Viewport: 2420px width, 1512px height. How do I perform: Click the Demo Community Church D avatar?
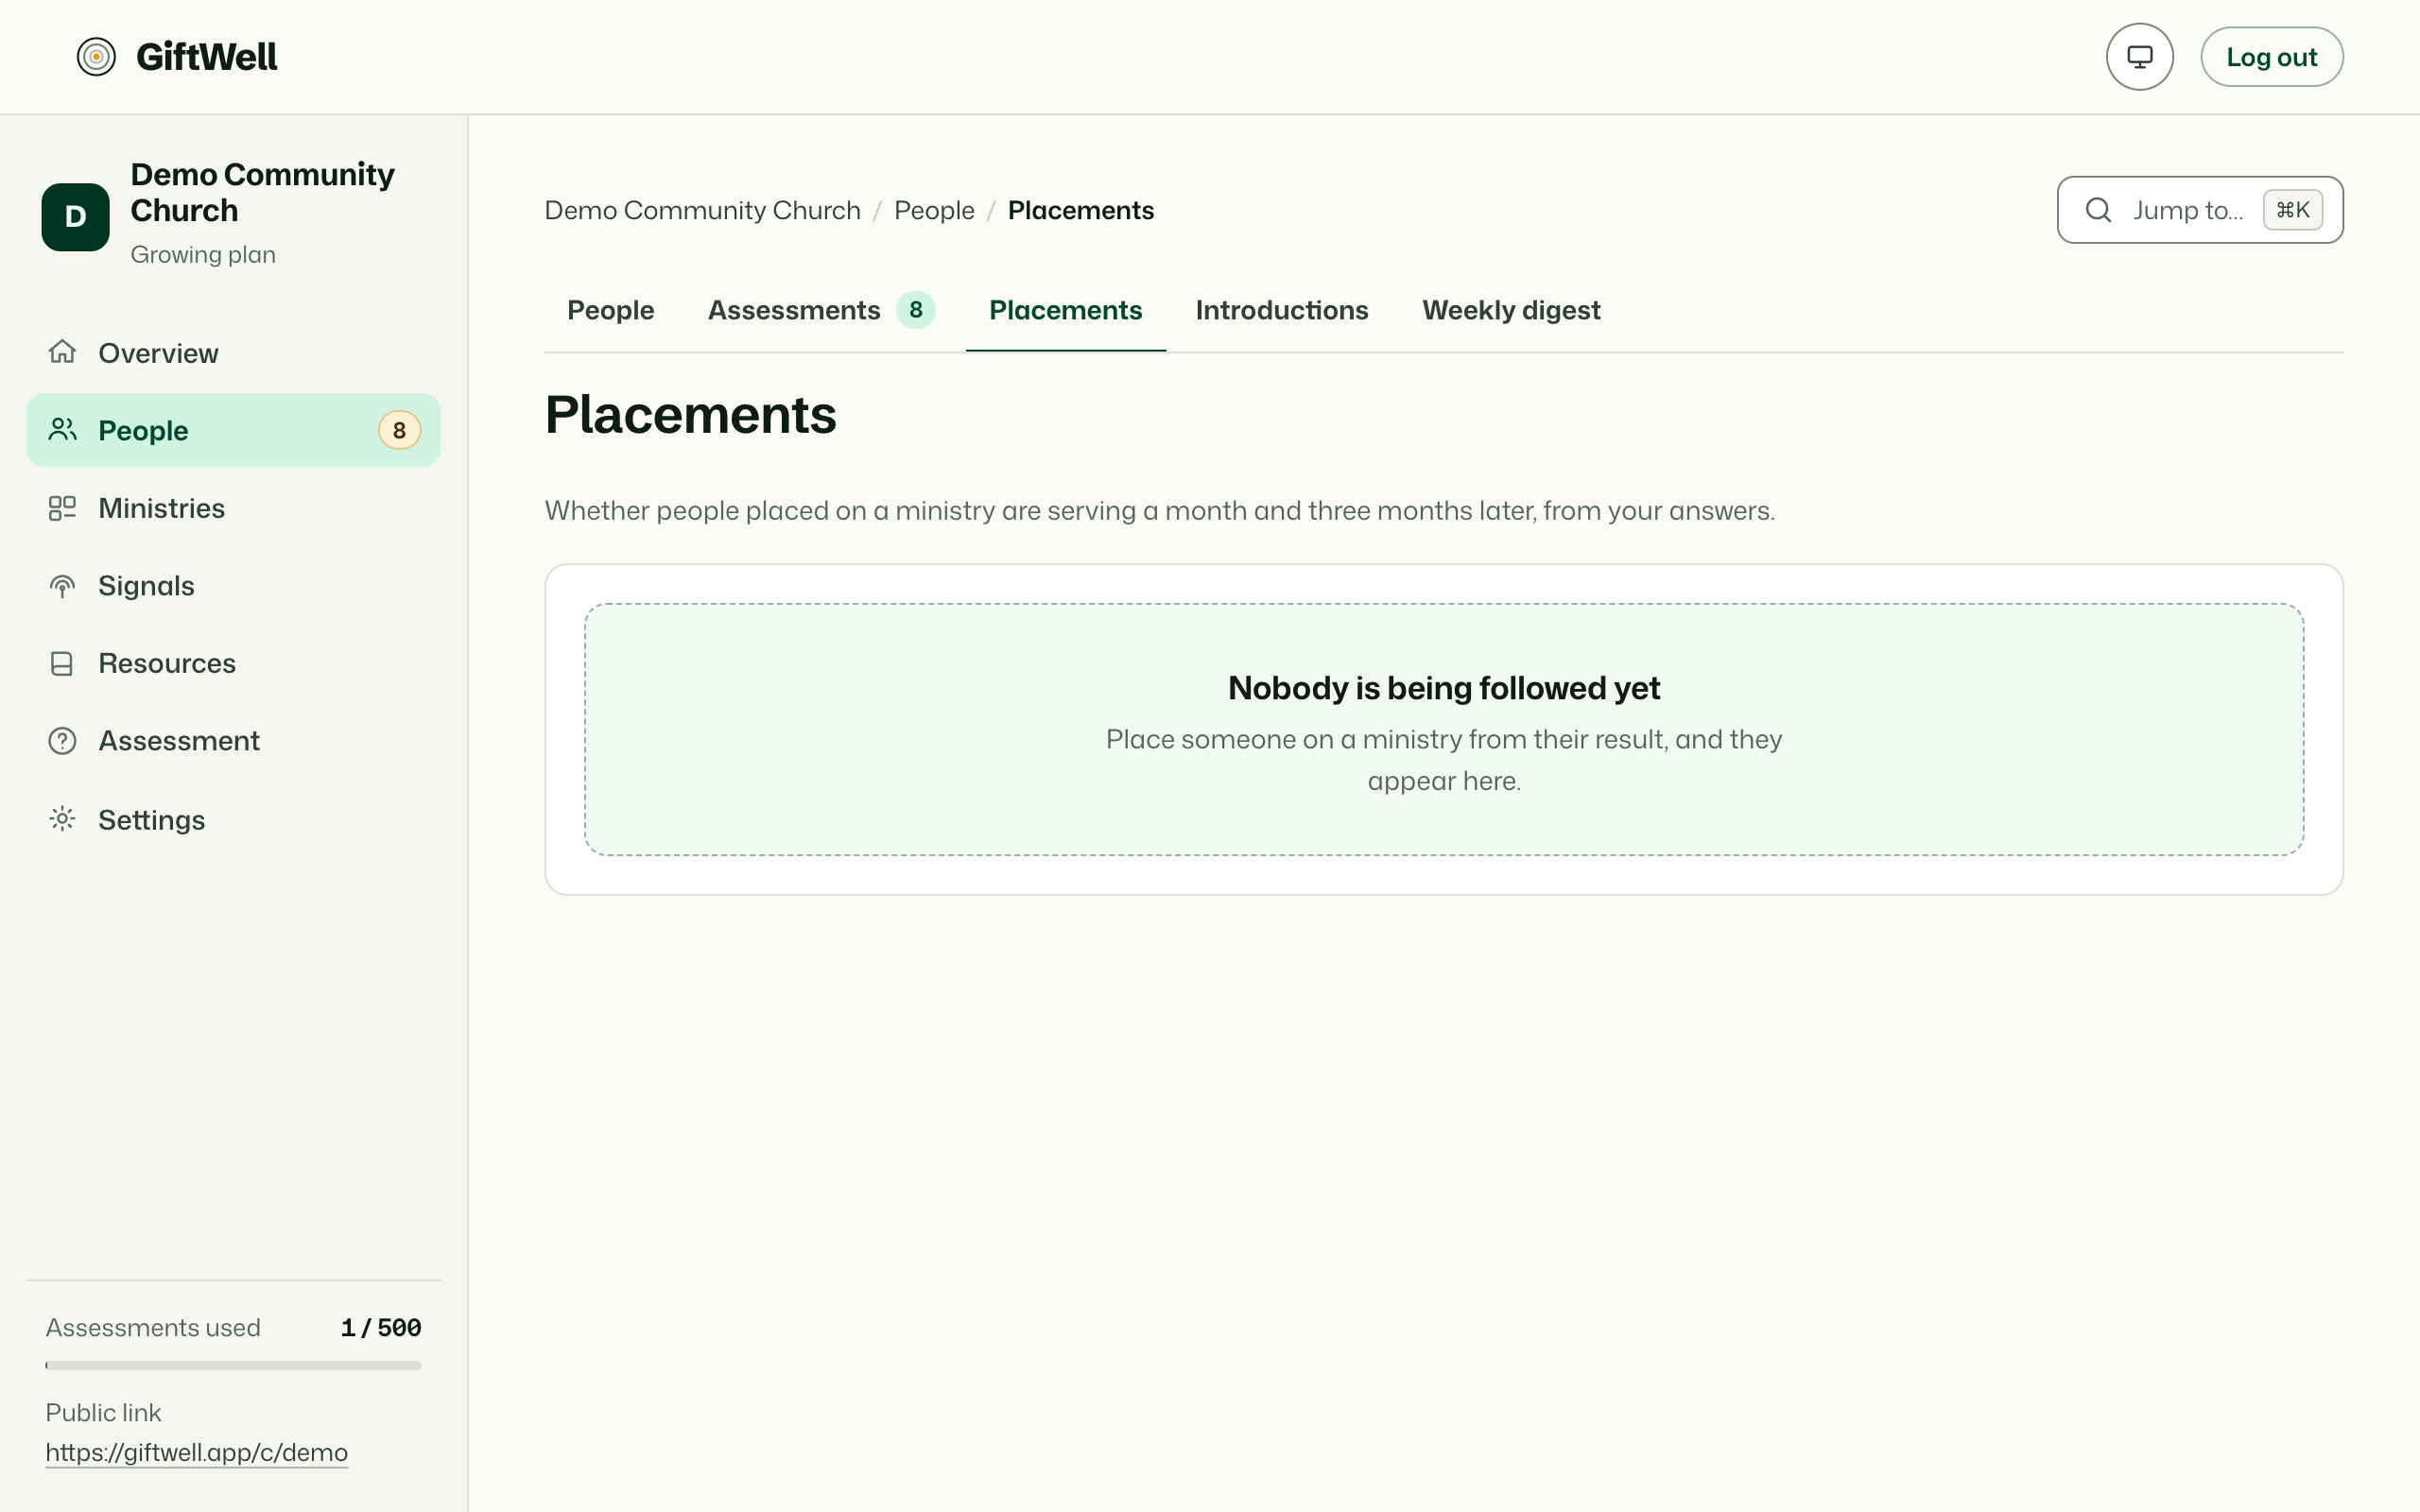[75, 217]
